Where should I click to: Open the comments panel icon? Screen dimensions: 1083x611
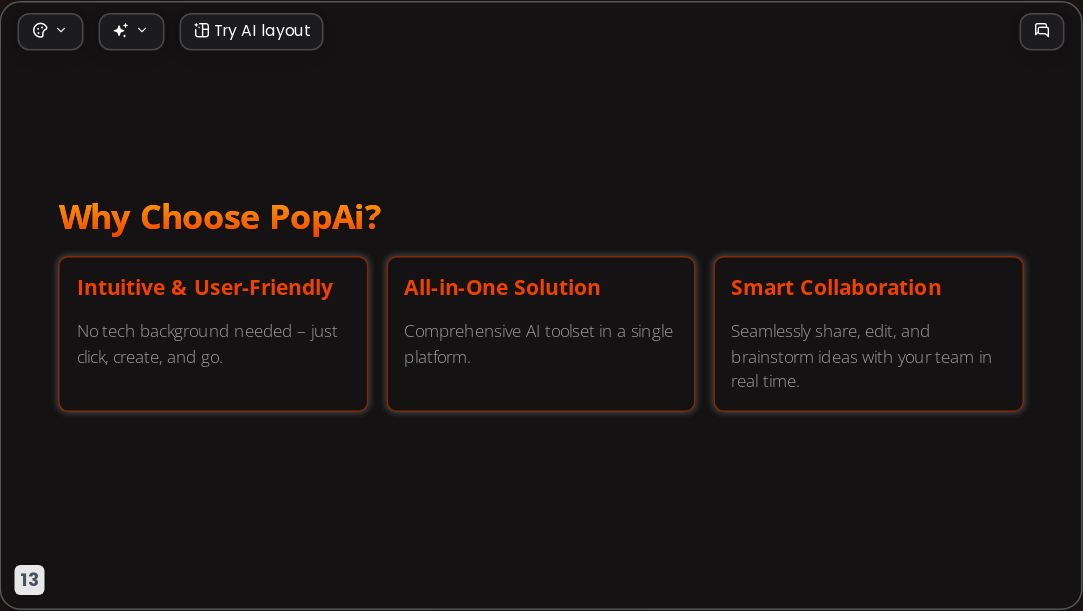click(1042, 31)
